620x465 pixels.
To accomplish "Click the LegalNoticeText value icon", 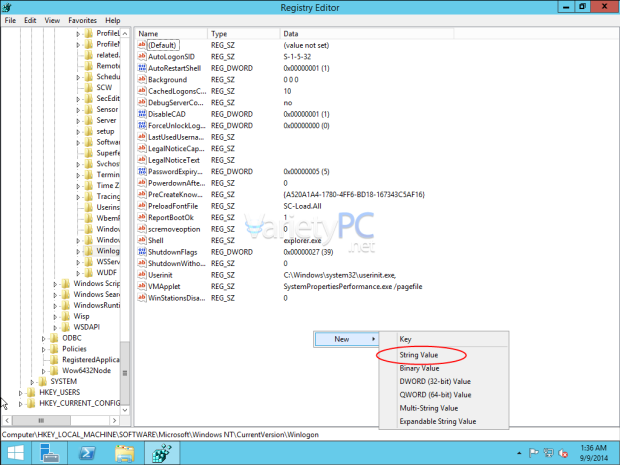I will (x=142, y=160).
